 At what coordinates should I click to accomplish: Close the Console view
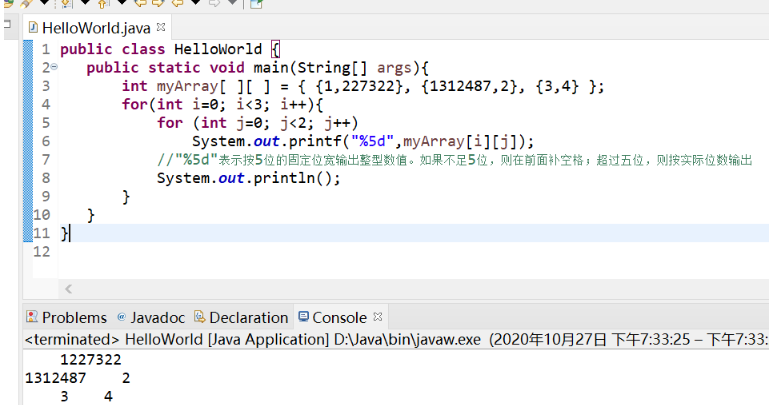click(x=378, y=316)
